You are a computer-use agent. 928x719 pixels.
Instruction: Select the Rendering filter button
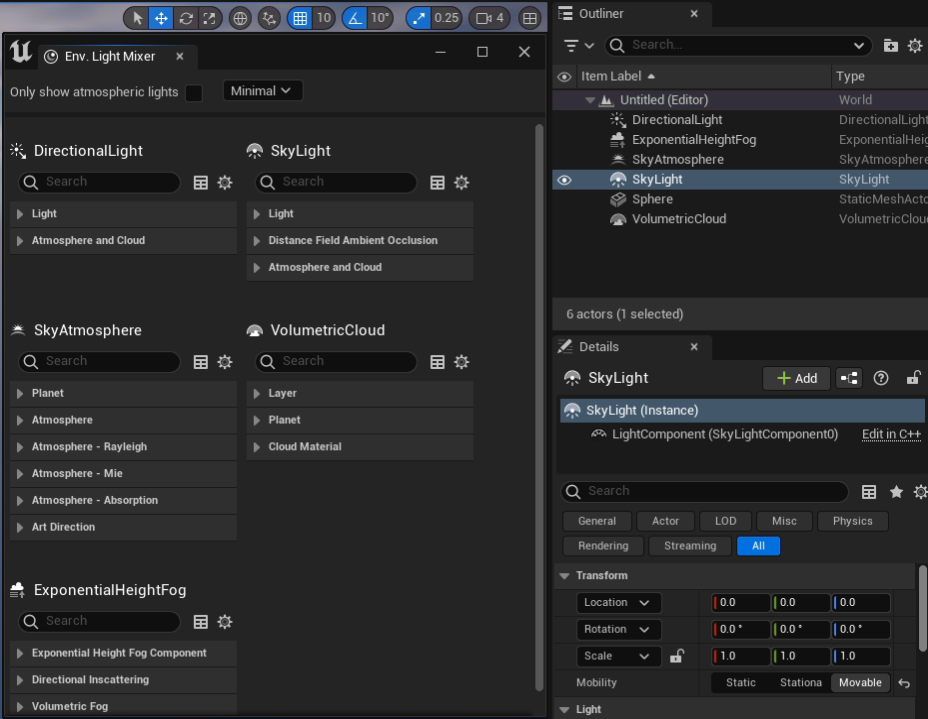point(603,546)
